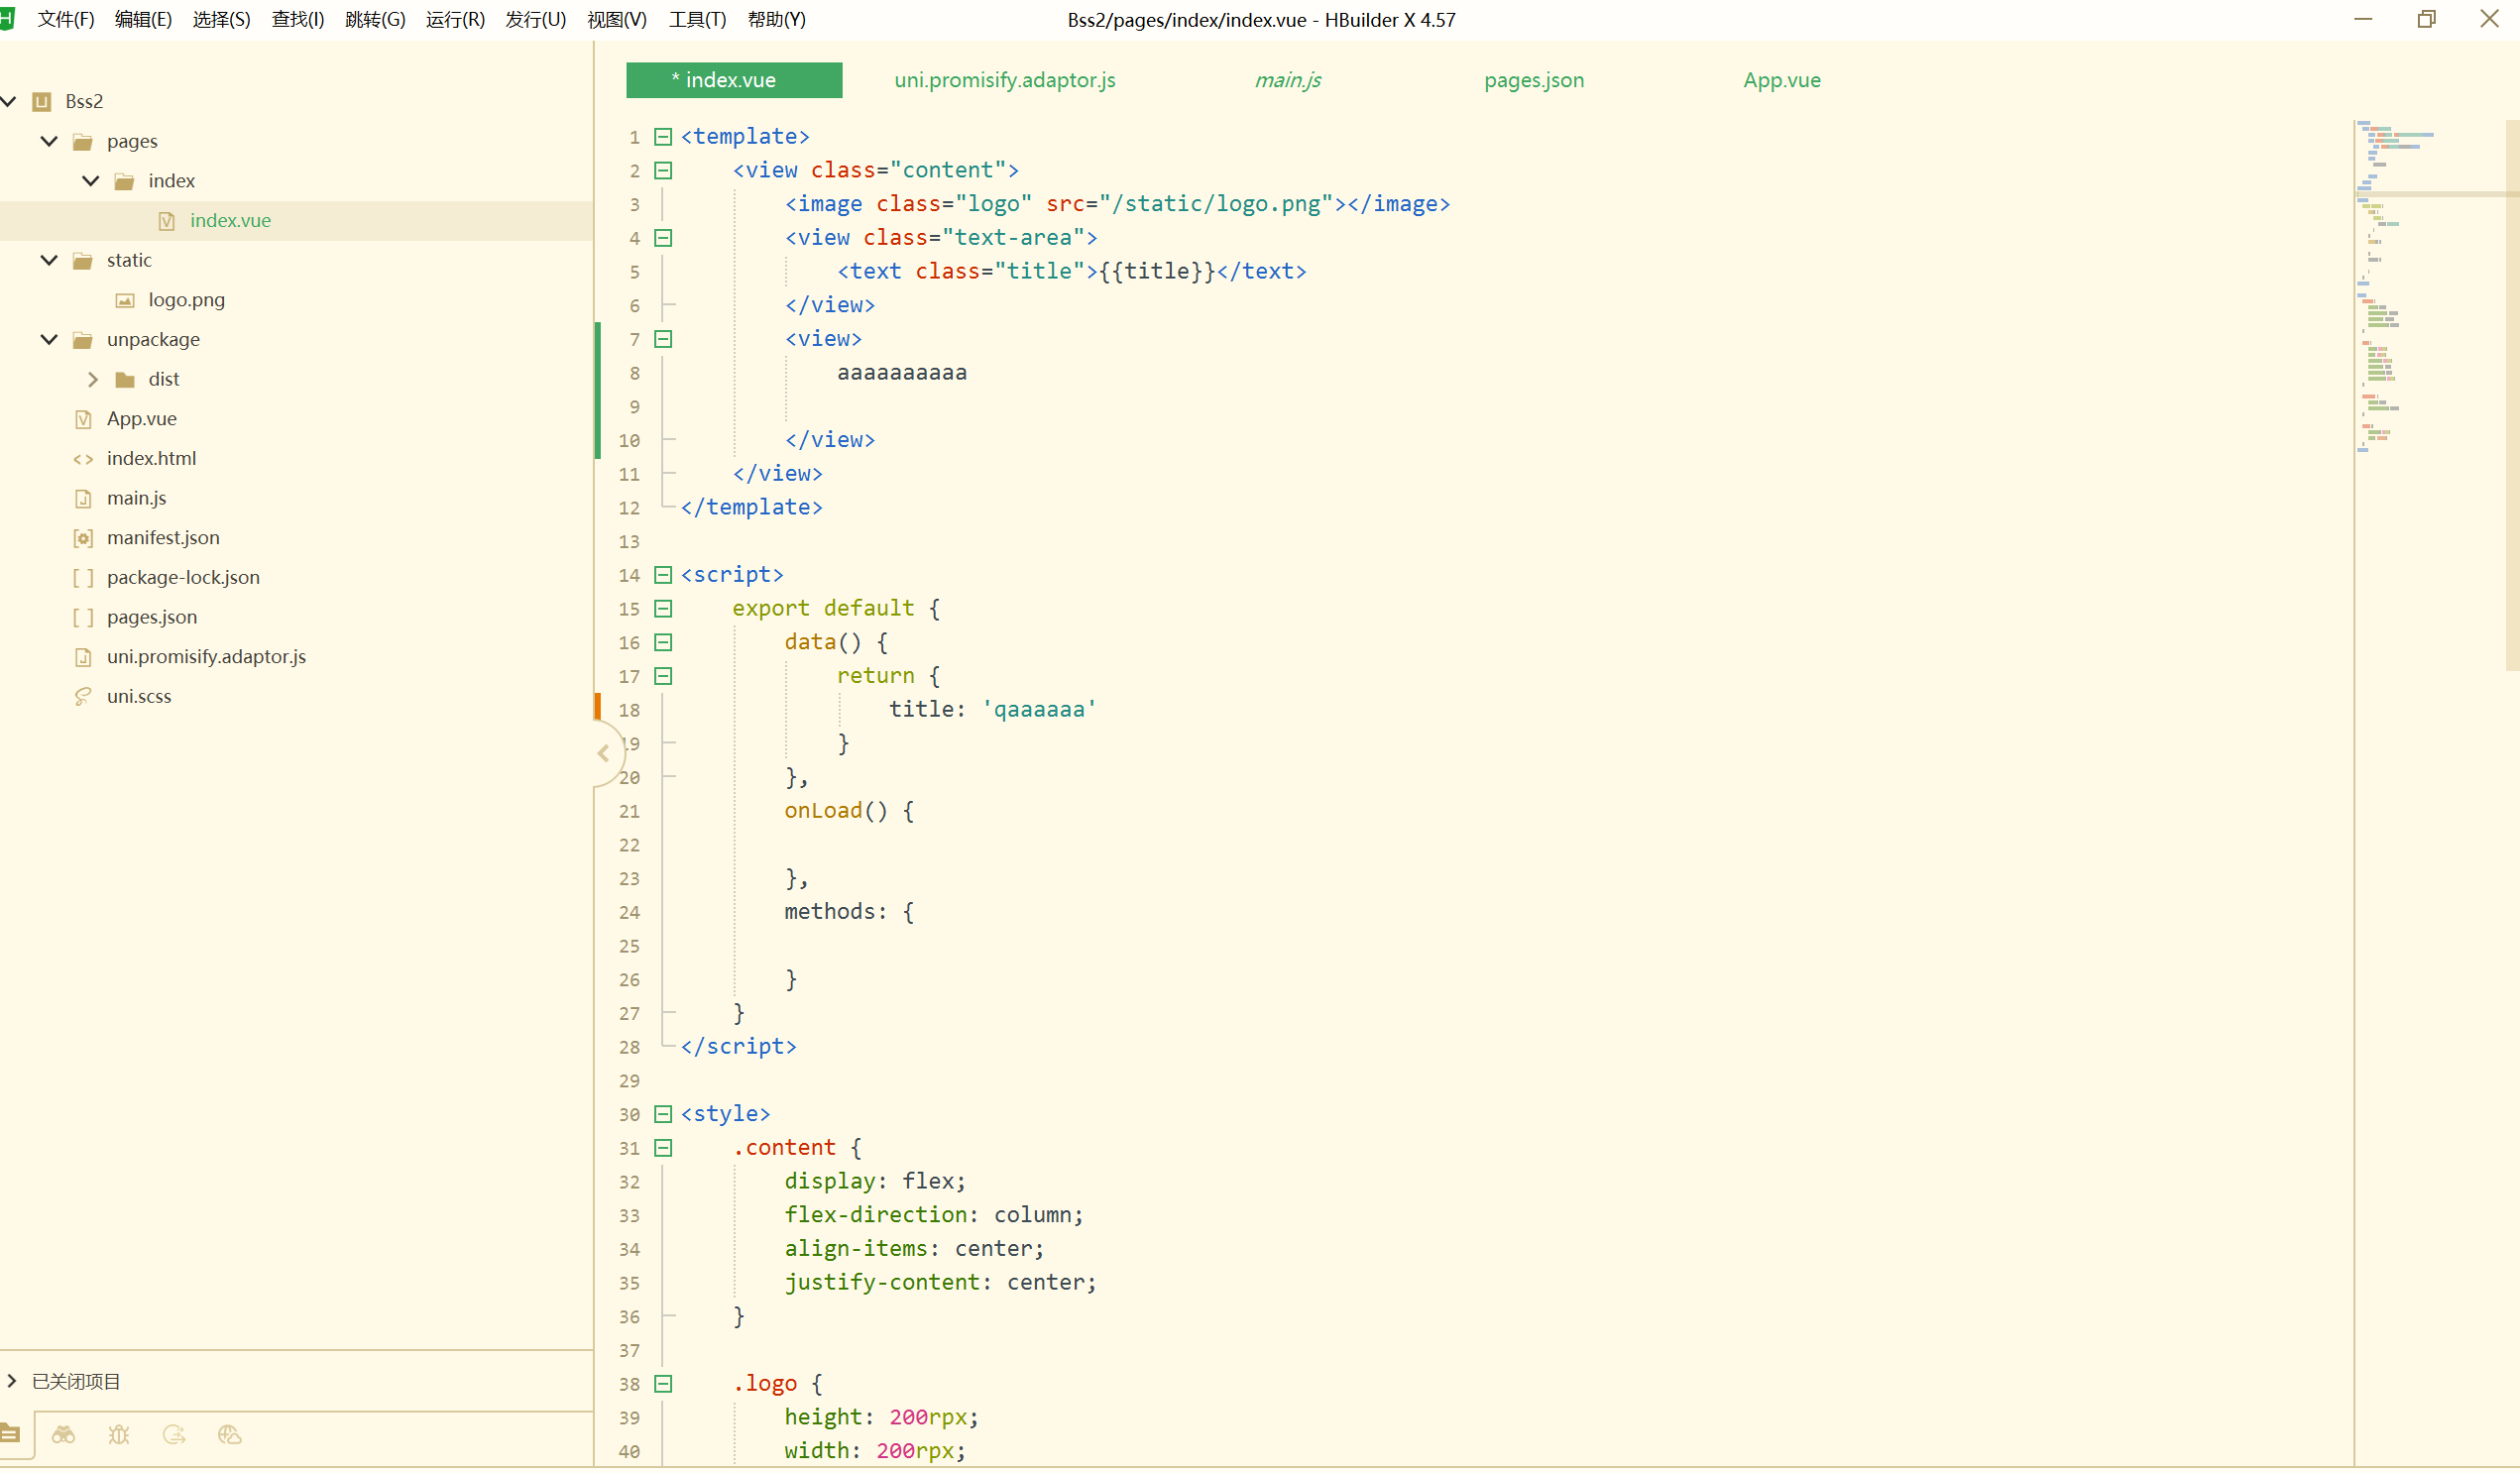
Task: Collapse the pages folder
Action: point(49,141)
